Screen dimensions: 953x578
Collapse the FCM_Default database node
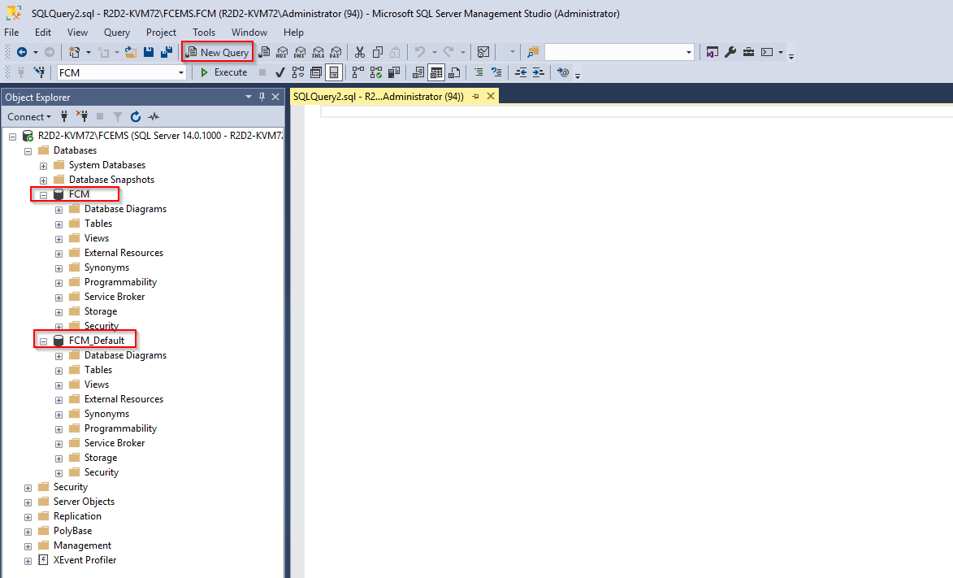[43, 342]
